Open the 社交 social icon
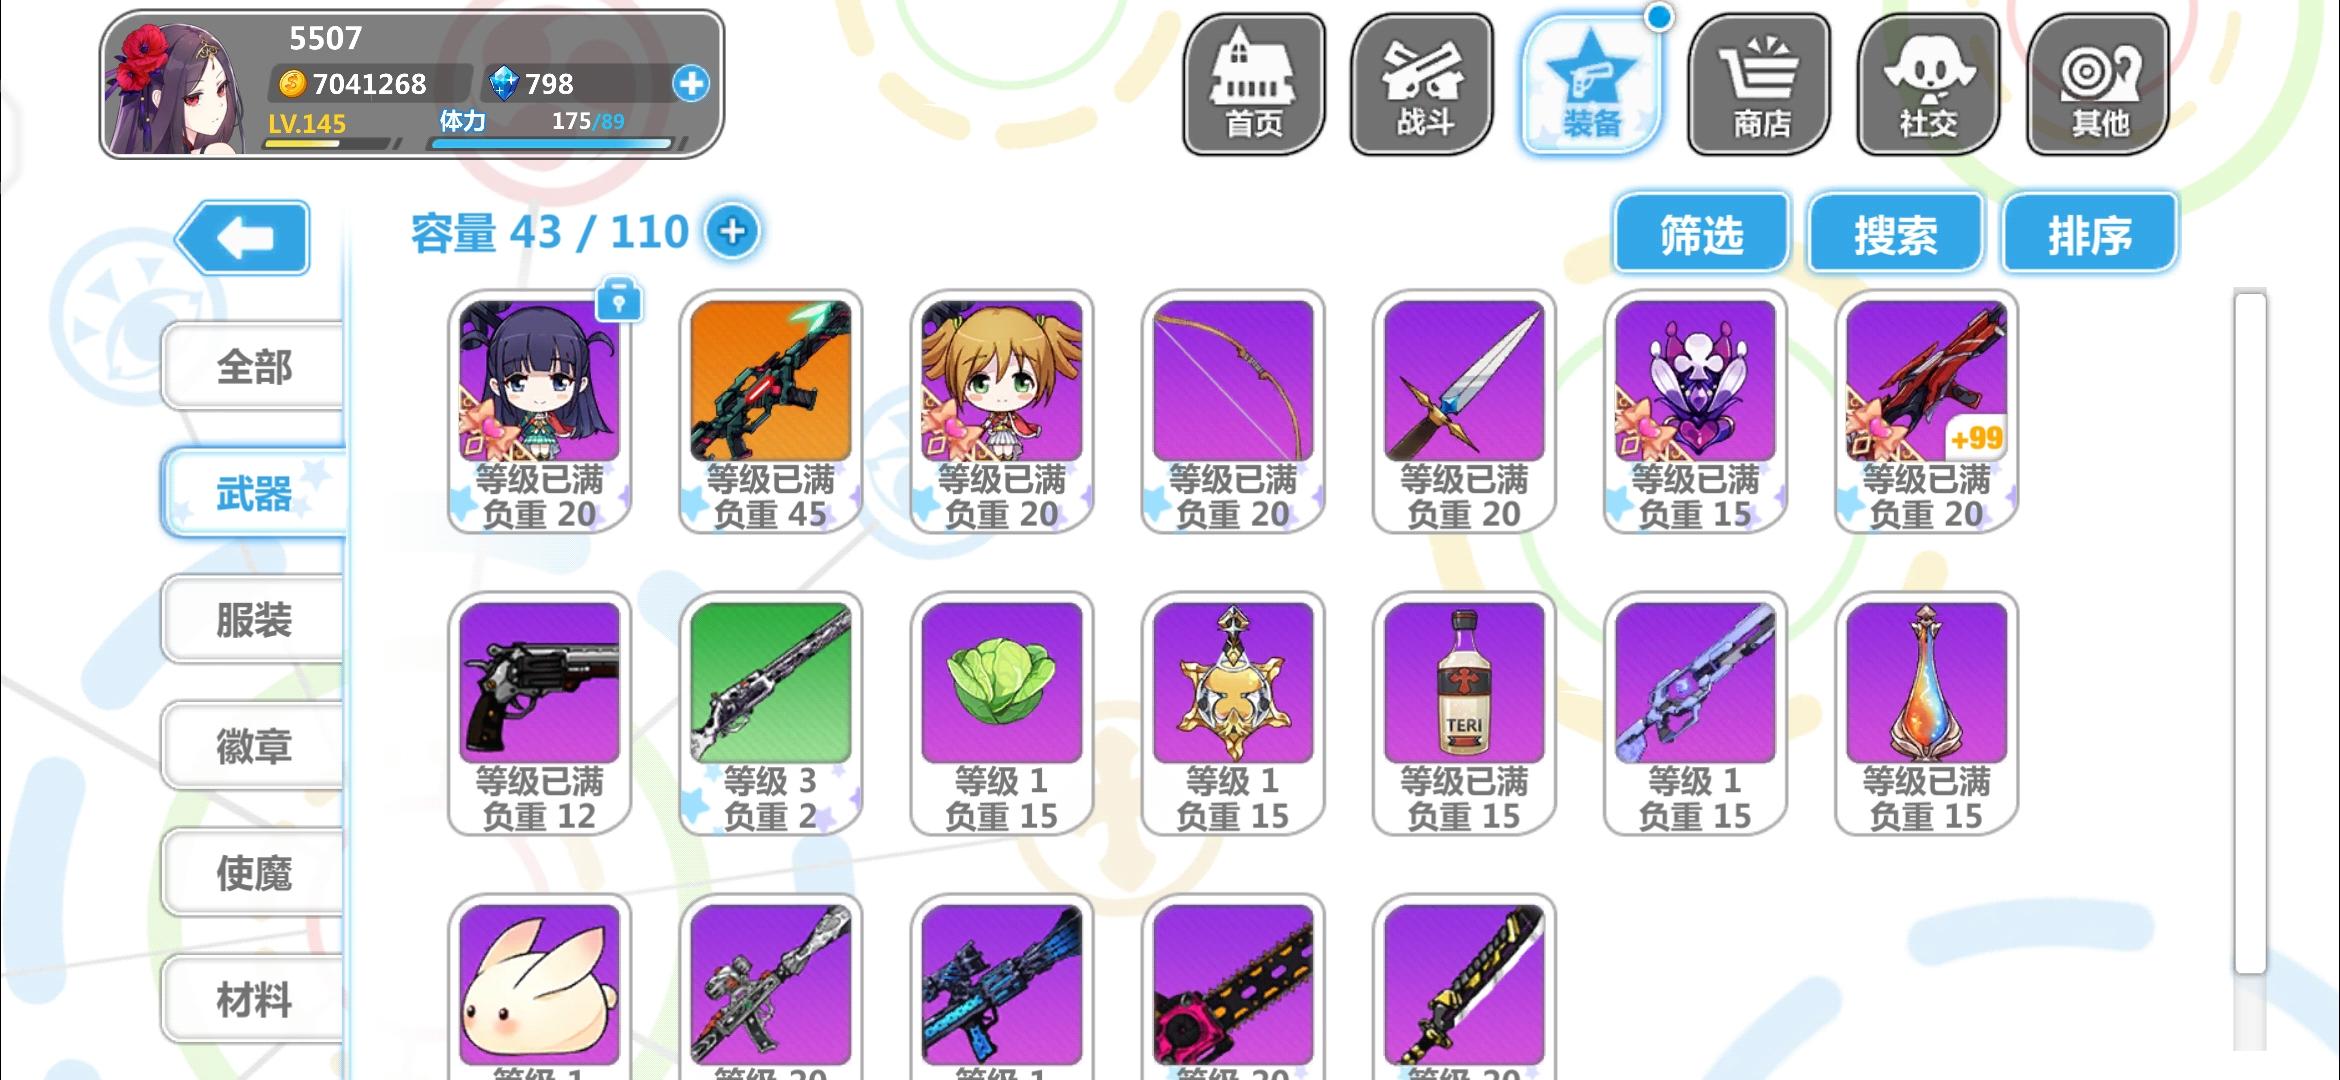The width and height of the screenshot is (2340, 1080). click(1929, 84)
